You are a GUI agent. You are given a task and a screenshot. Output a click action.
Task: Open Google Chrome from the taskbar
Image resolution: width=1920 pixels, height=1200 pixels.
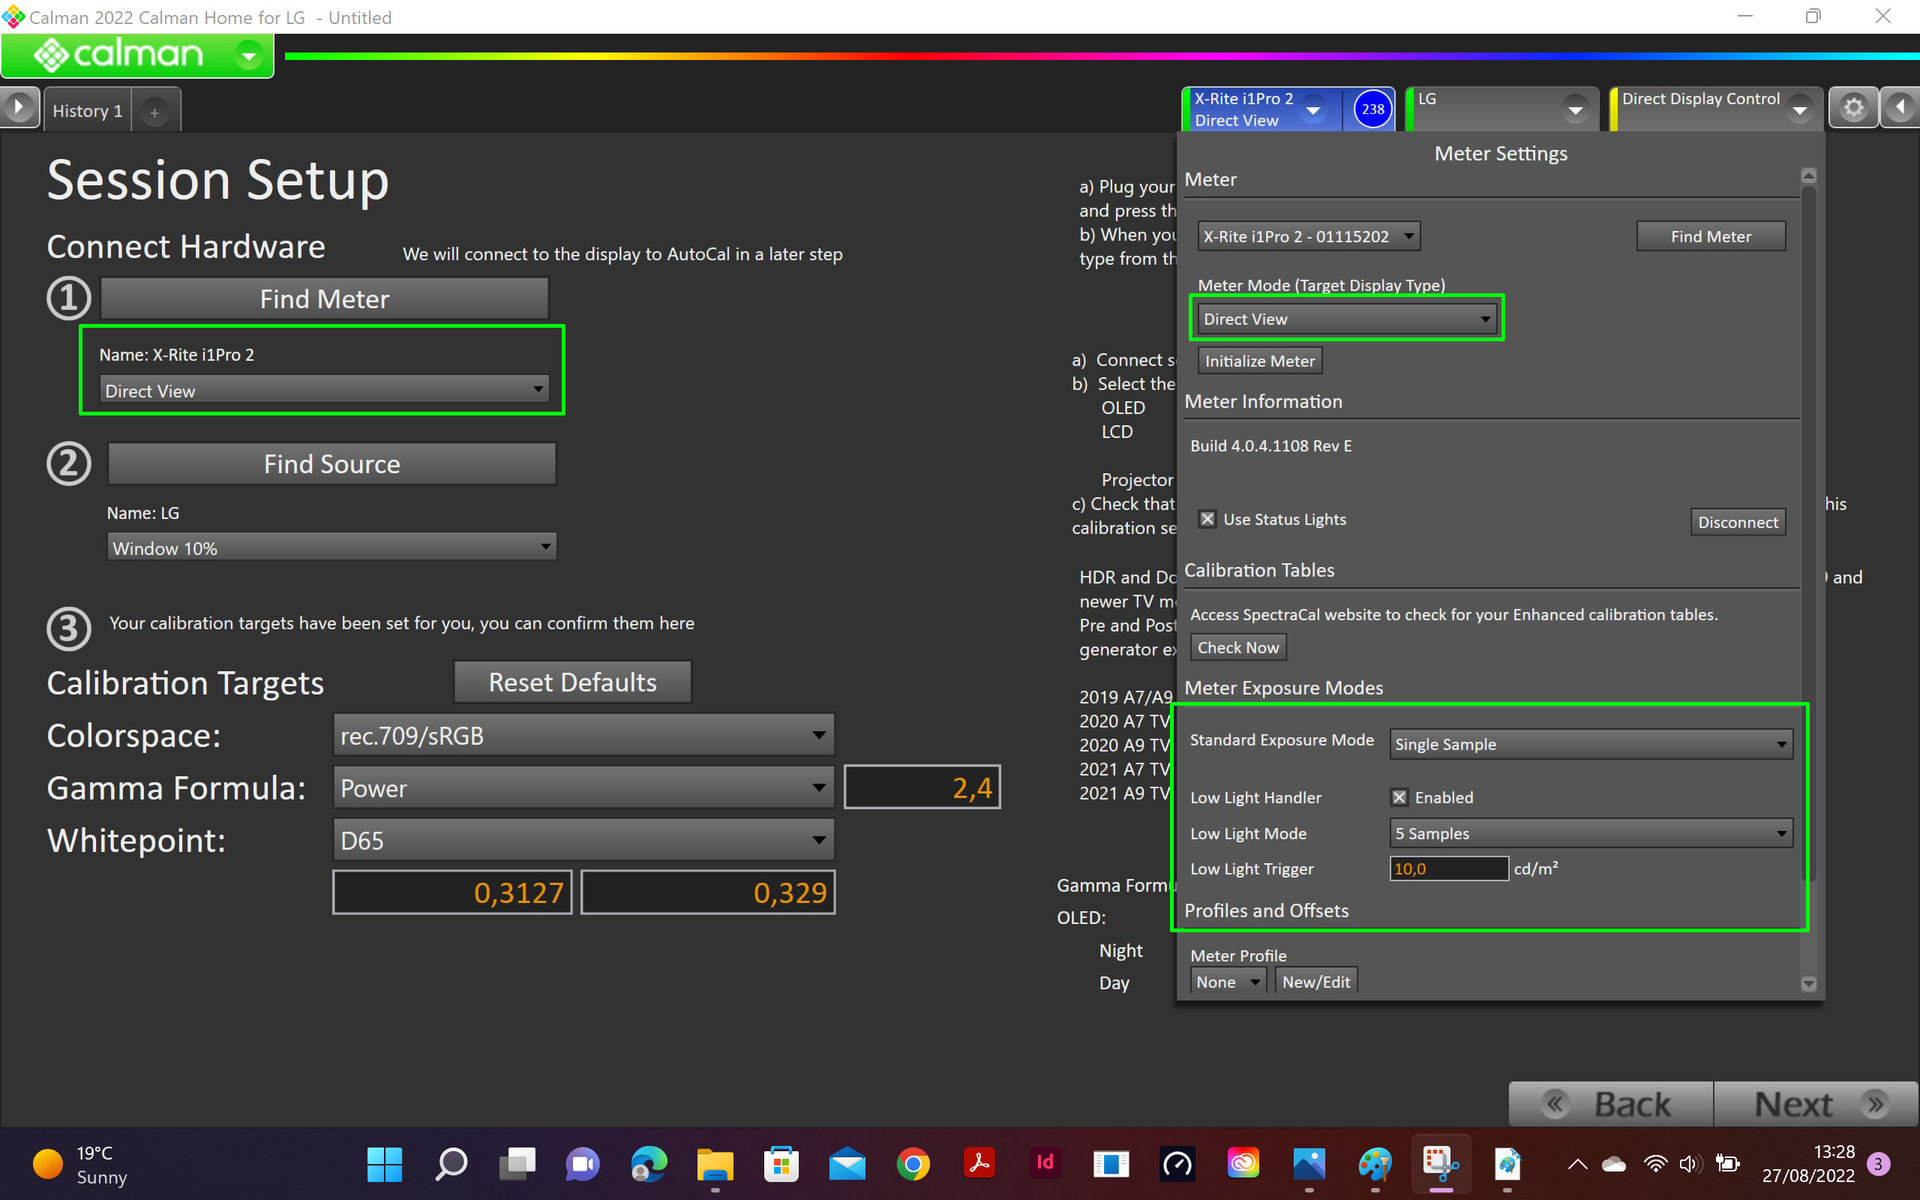[x=912, y=1164]
